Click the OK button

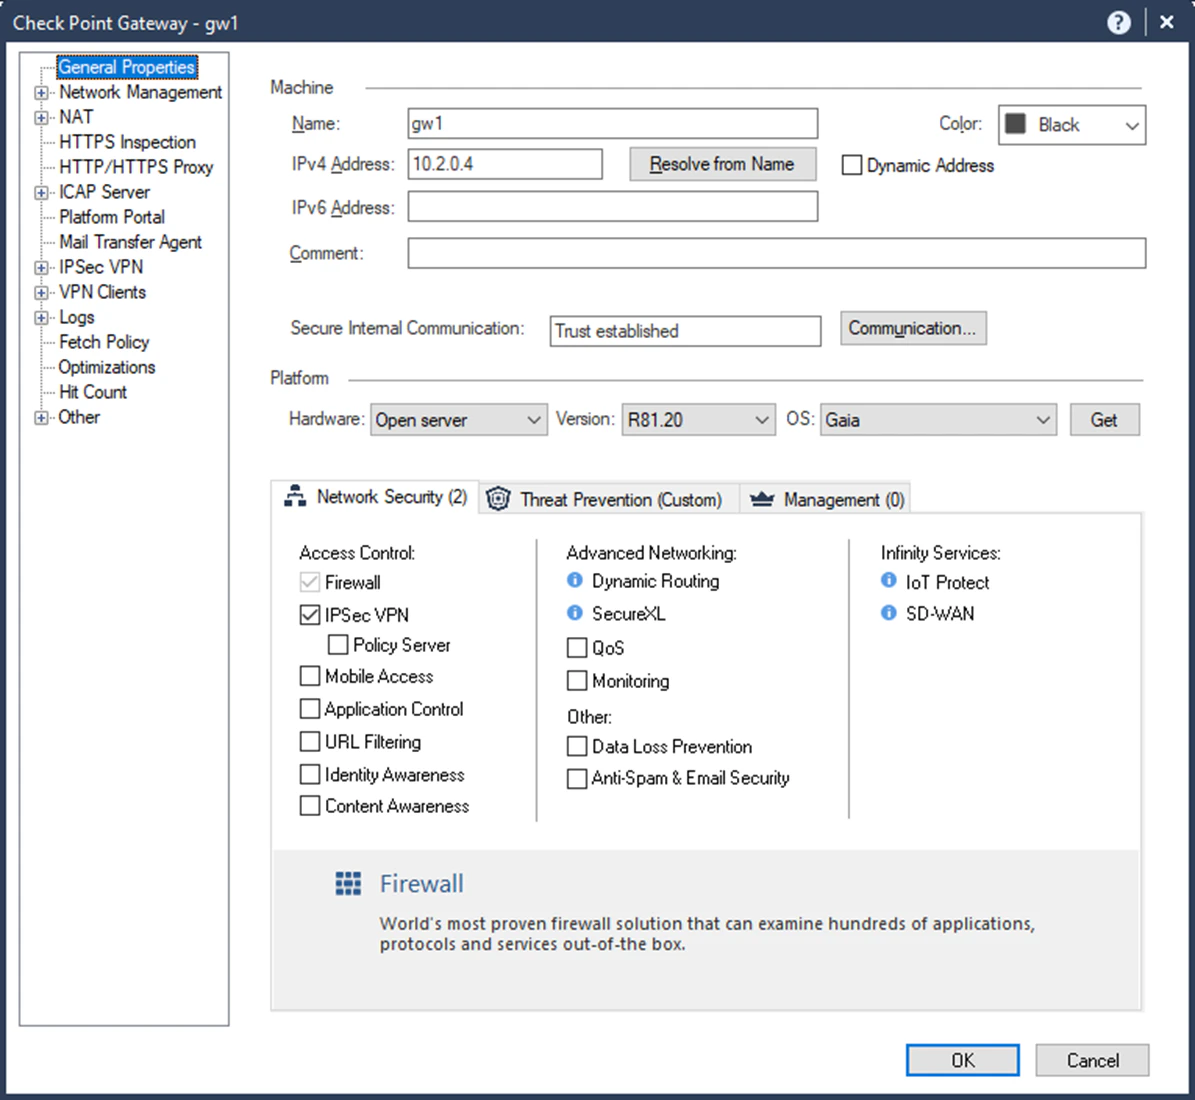(x=962, y=1060)
